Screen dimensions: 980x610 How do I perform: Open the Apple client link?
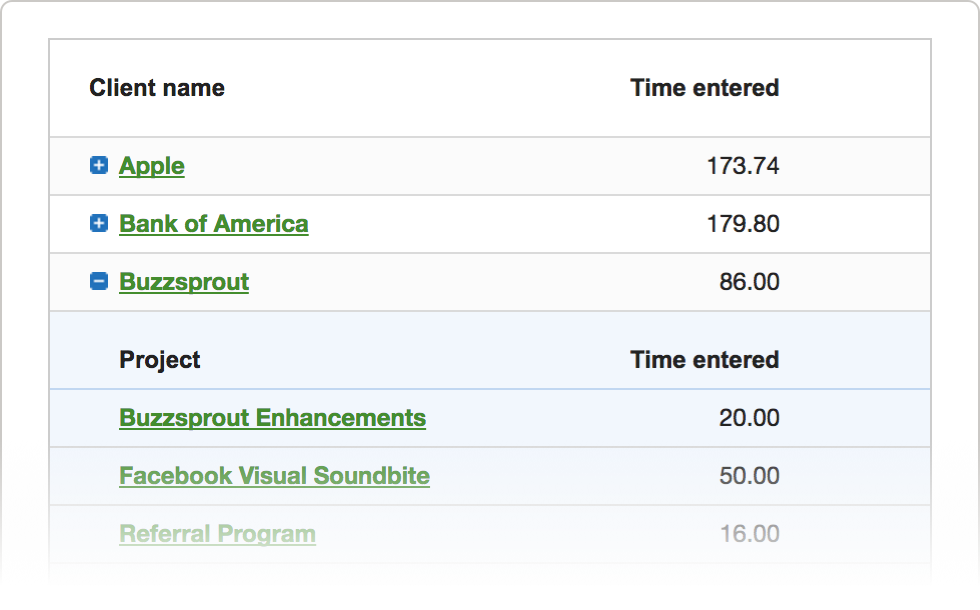click(x=151, y=166)
